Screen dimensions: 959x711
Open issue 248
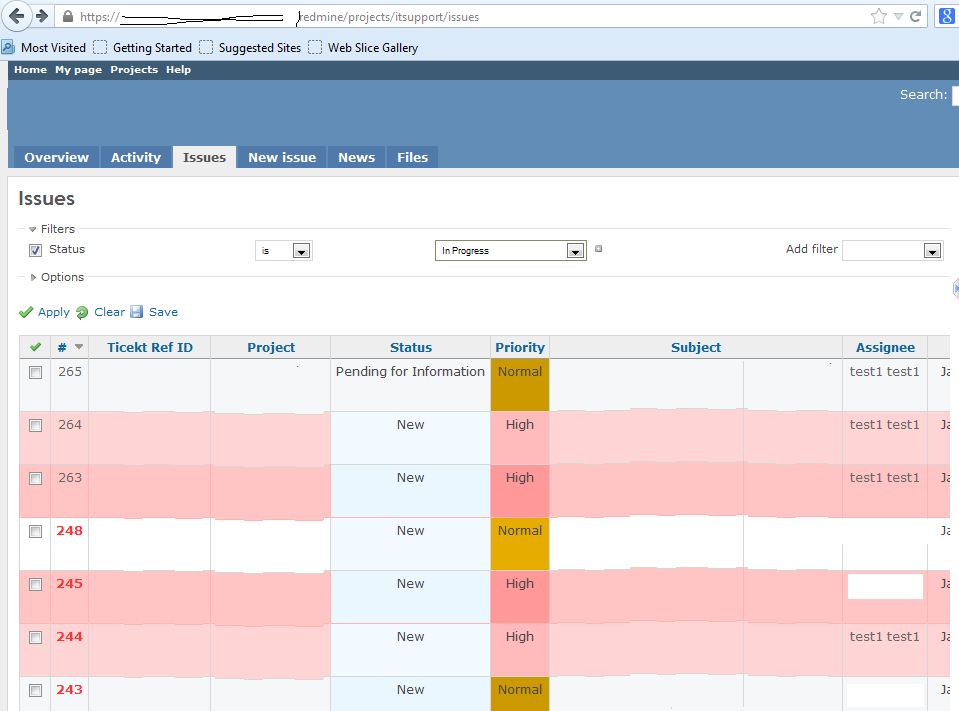click(x=70, y=531)
